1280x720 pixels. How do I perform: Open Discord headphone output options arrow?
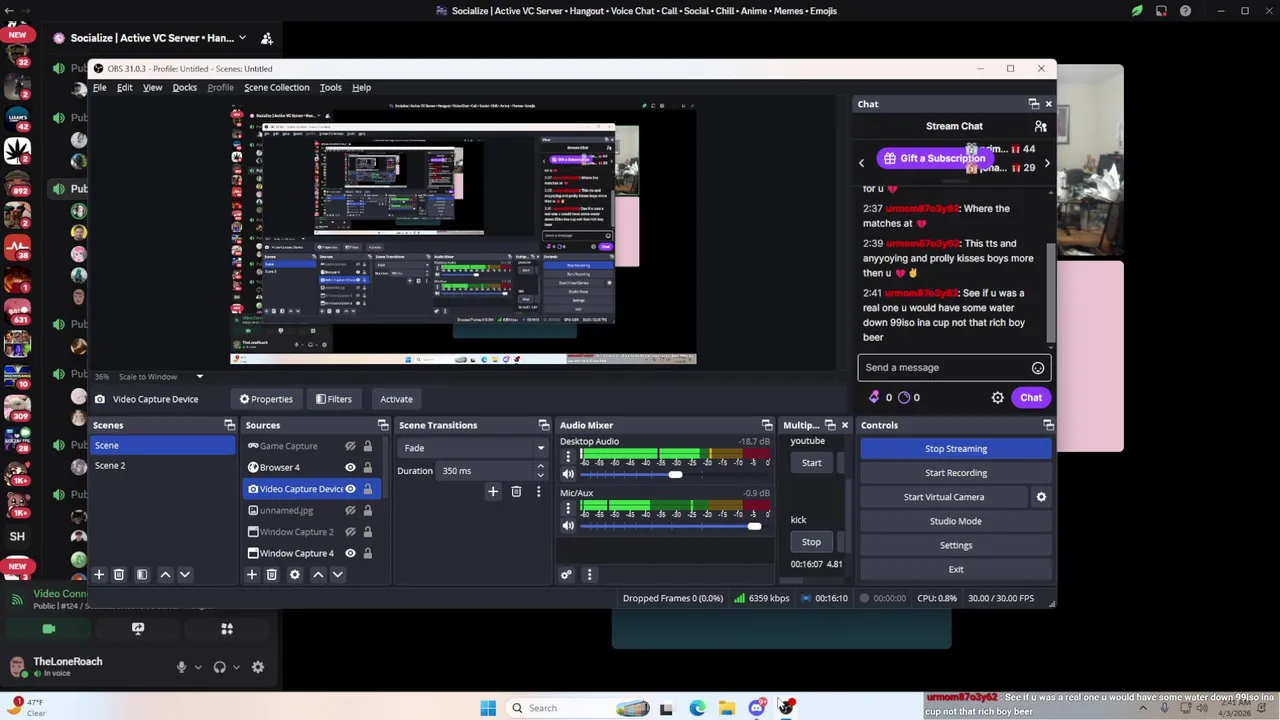point(236,667)
